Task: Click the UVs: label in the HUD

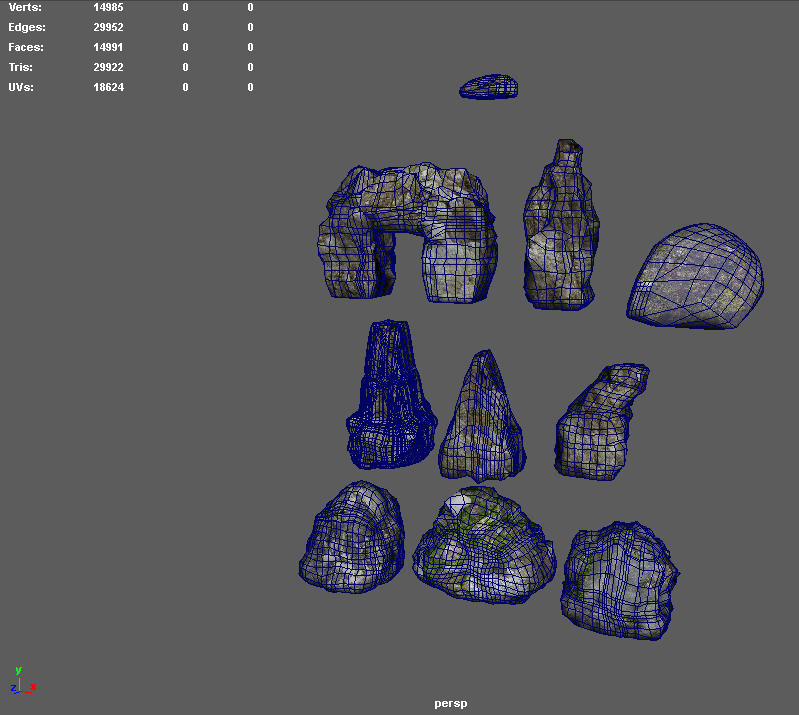Action: (21, 87)
